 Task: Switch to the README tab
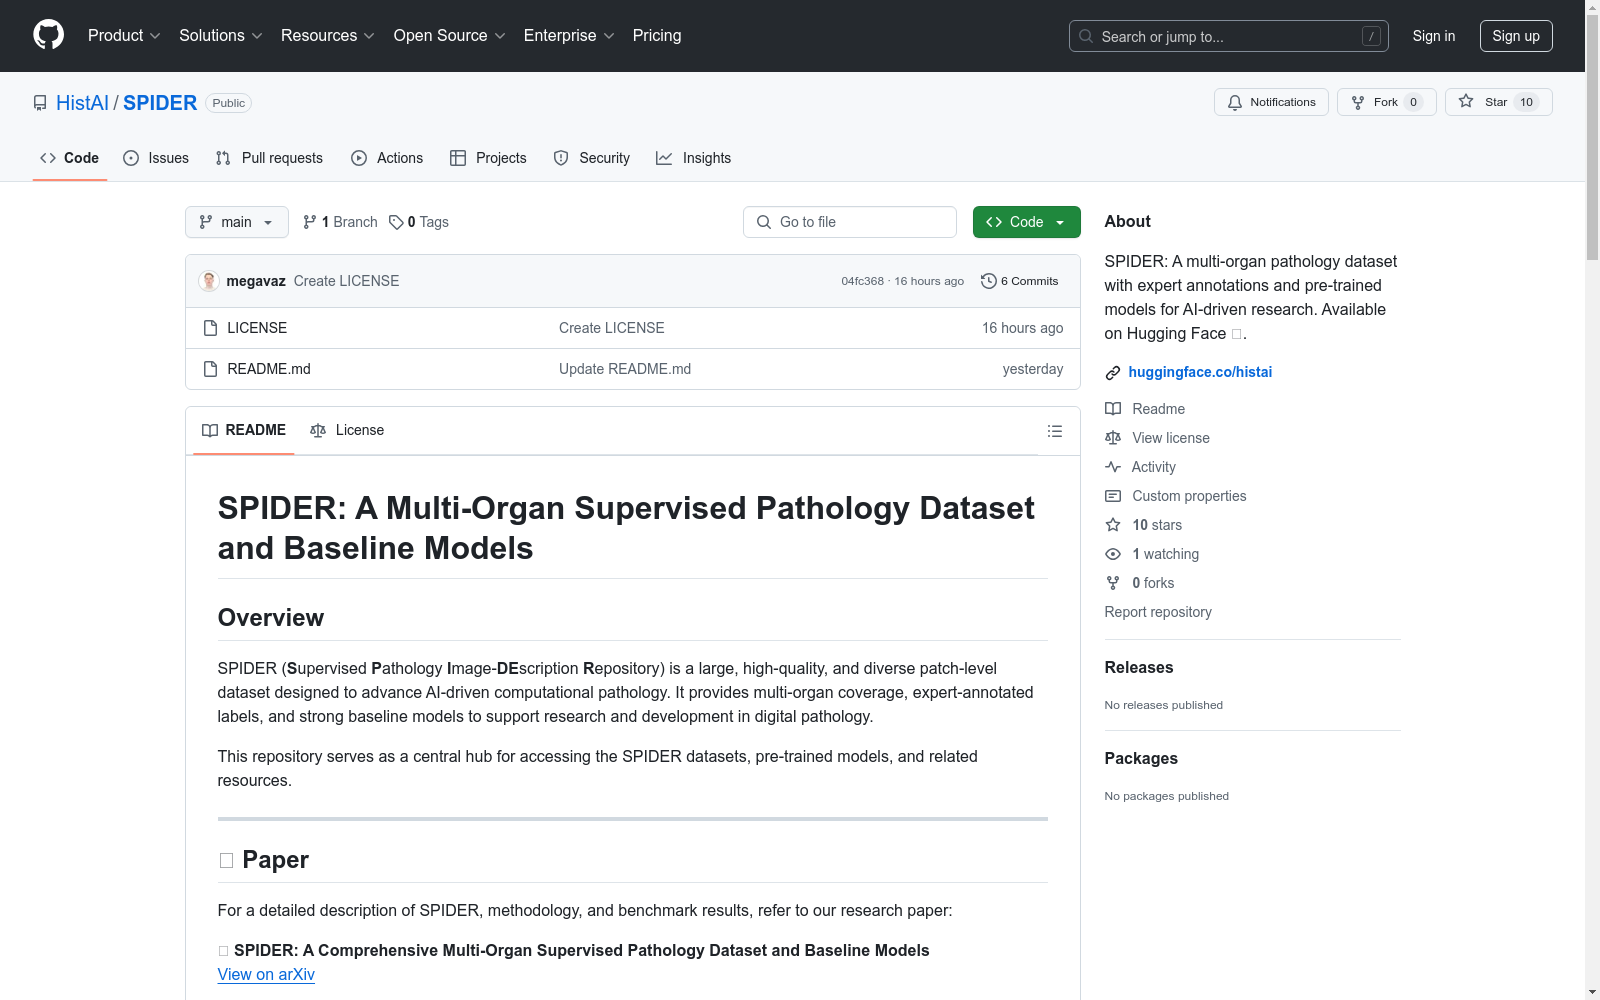click(244, 430)
